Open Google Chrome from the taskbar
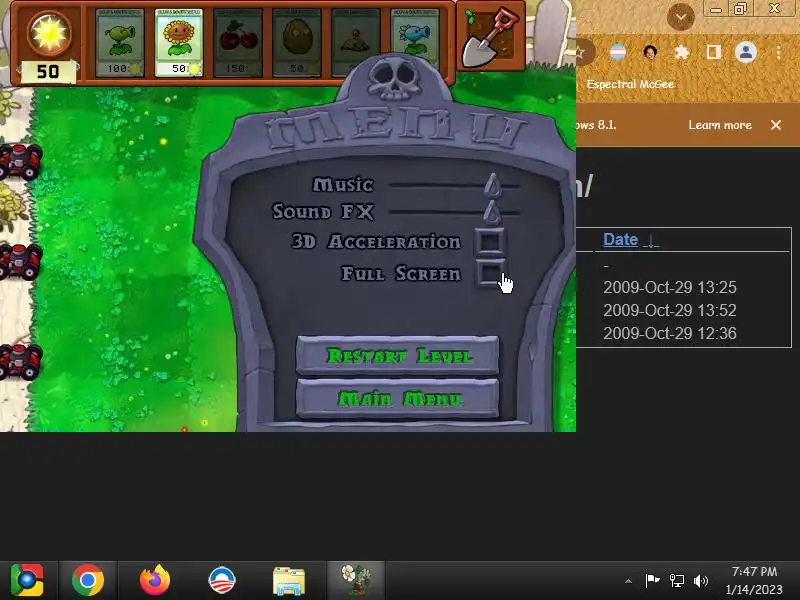This screenshot has width=800, height=600. click(x=88, y=580)
